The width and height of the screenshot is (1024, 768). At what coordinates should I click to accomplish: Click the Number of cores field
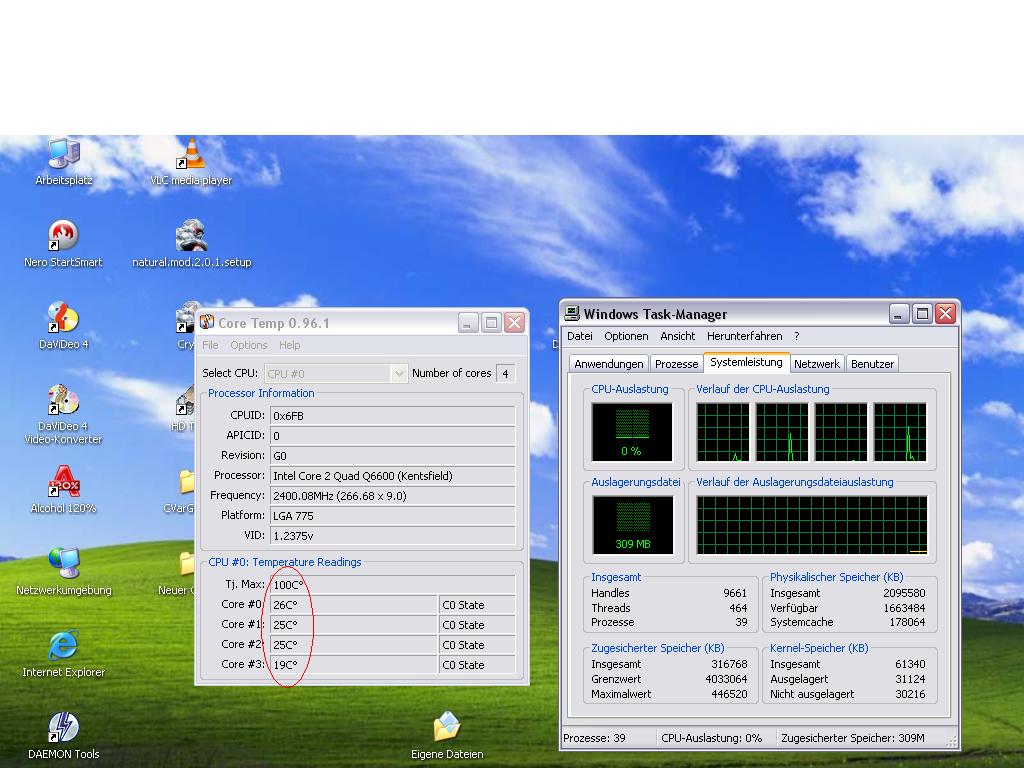click(505, 374)
